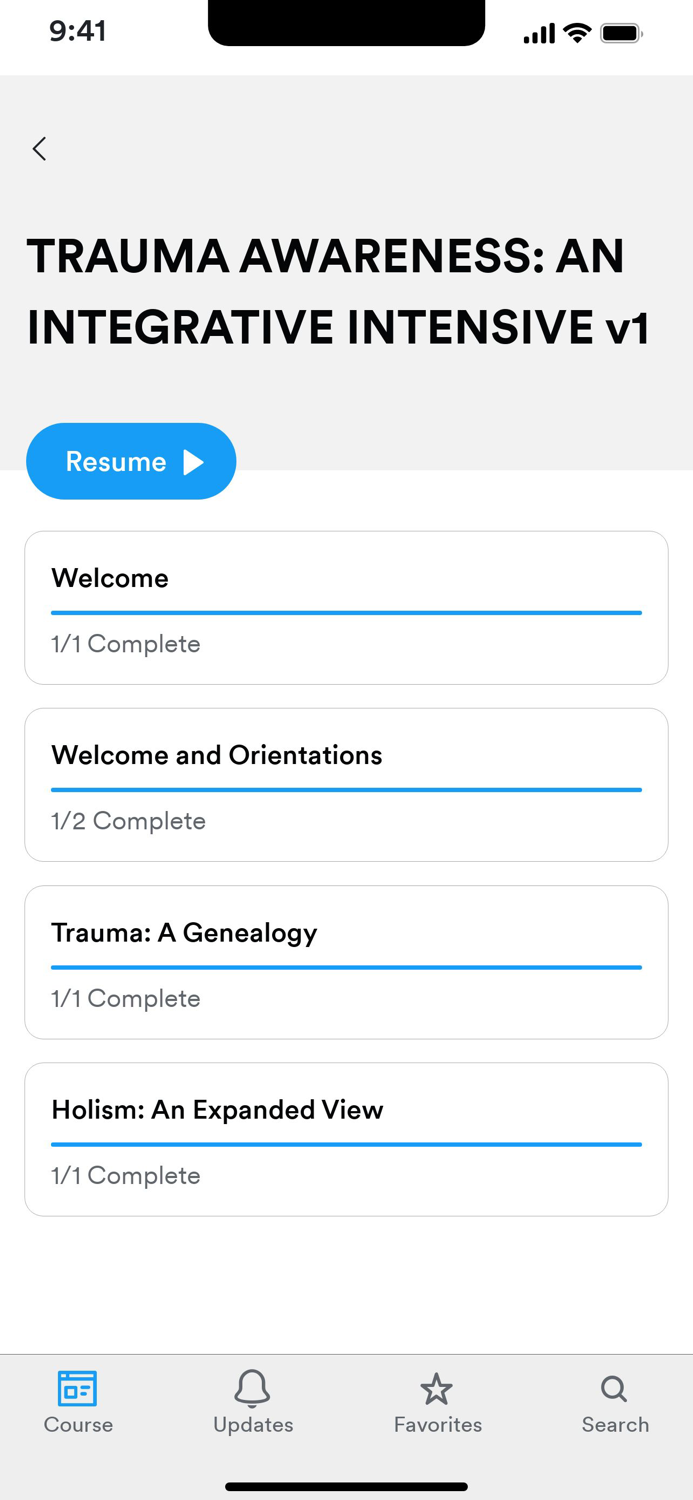Image resolution: width=693 pixels, height=1500 pixels.
Task: Open the Trauma: A Genealogy section
Action: (346, 961)
